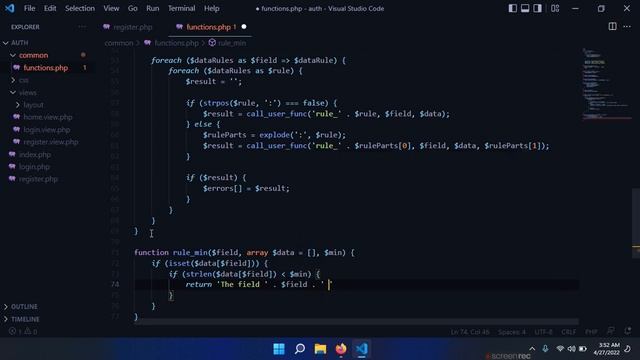The width and height of the screenshot is (640, 360).
Task: Expand the OUTLINE section
Action: pyautogui.click(x=24, y=307)
